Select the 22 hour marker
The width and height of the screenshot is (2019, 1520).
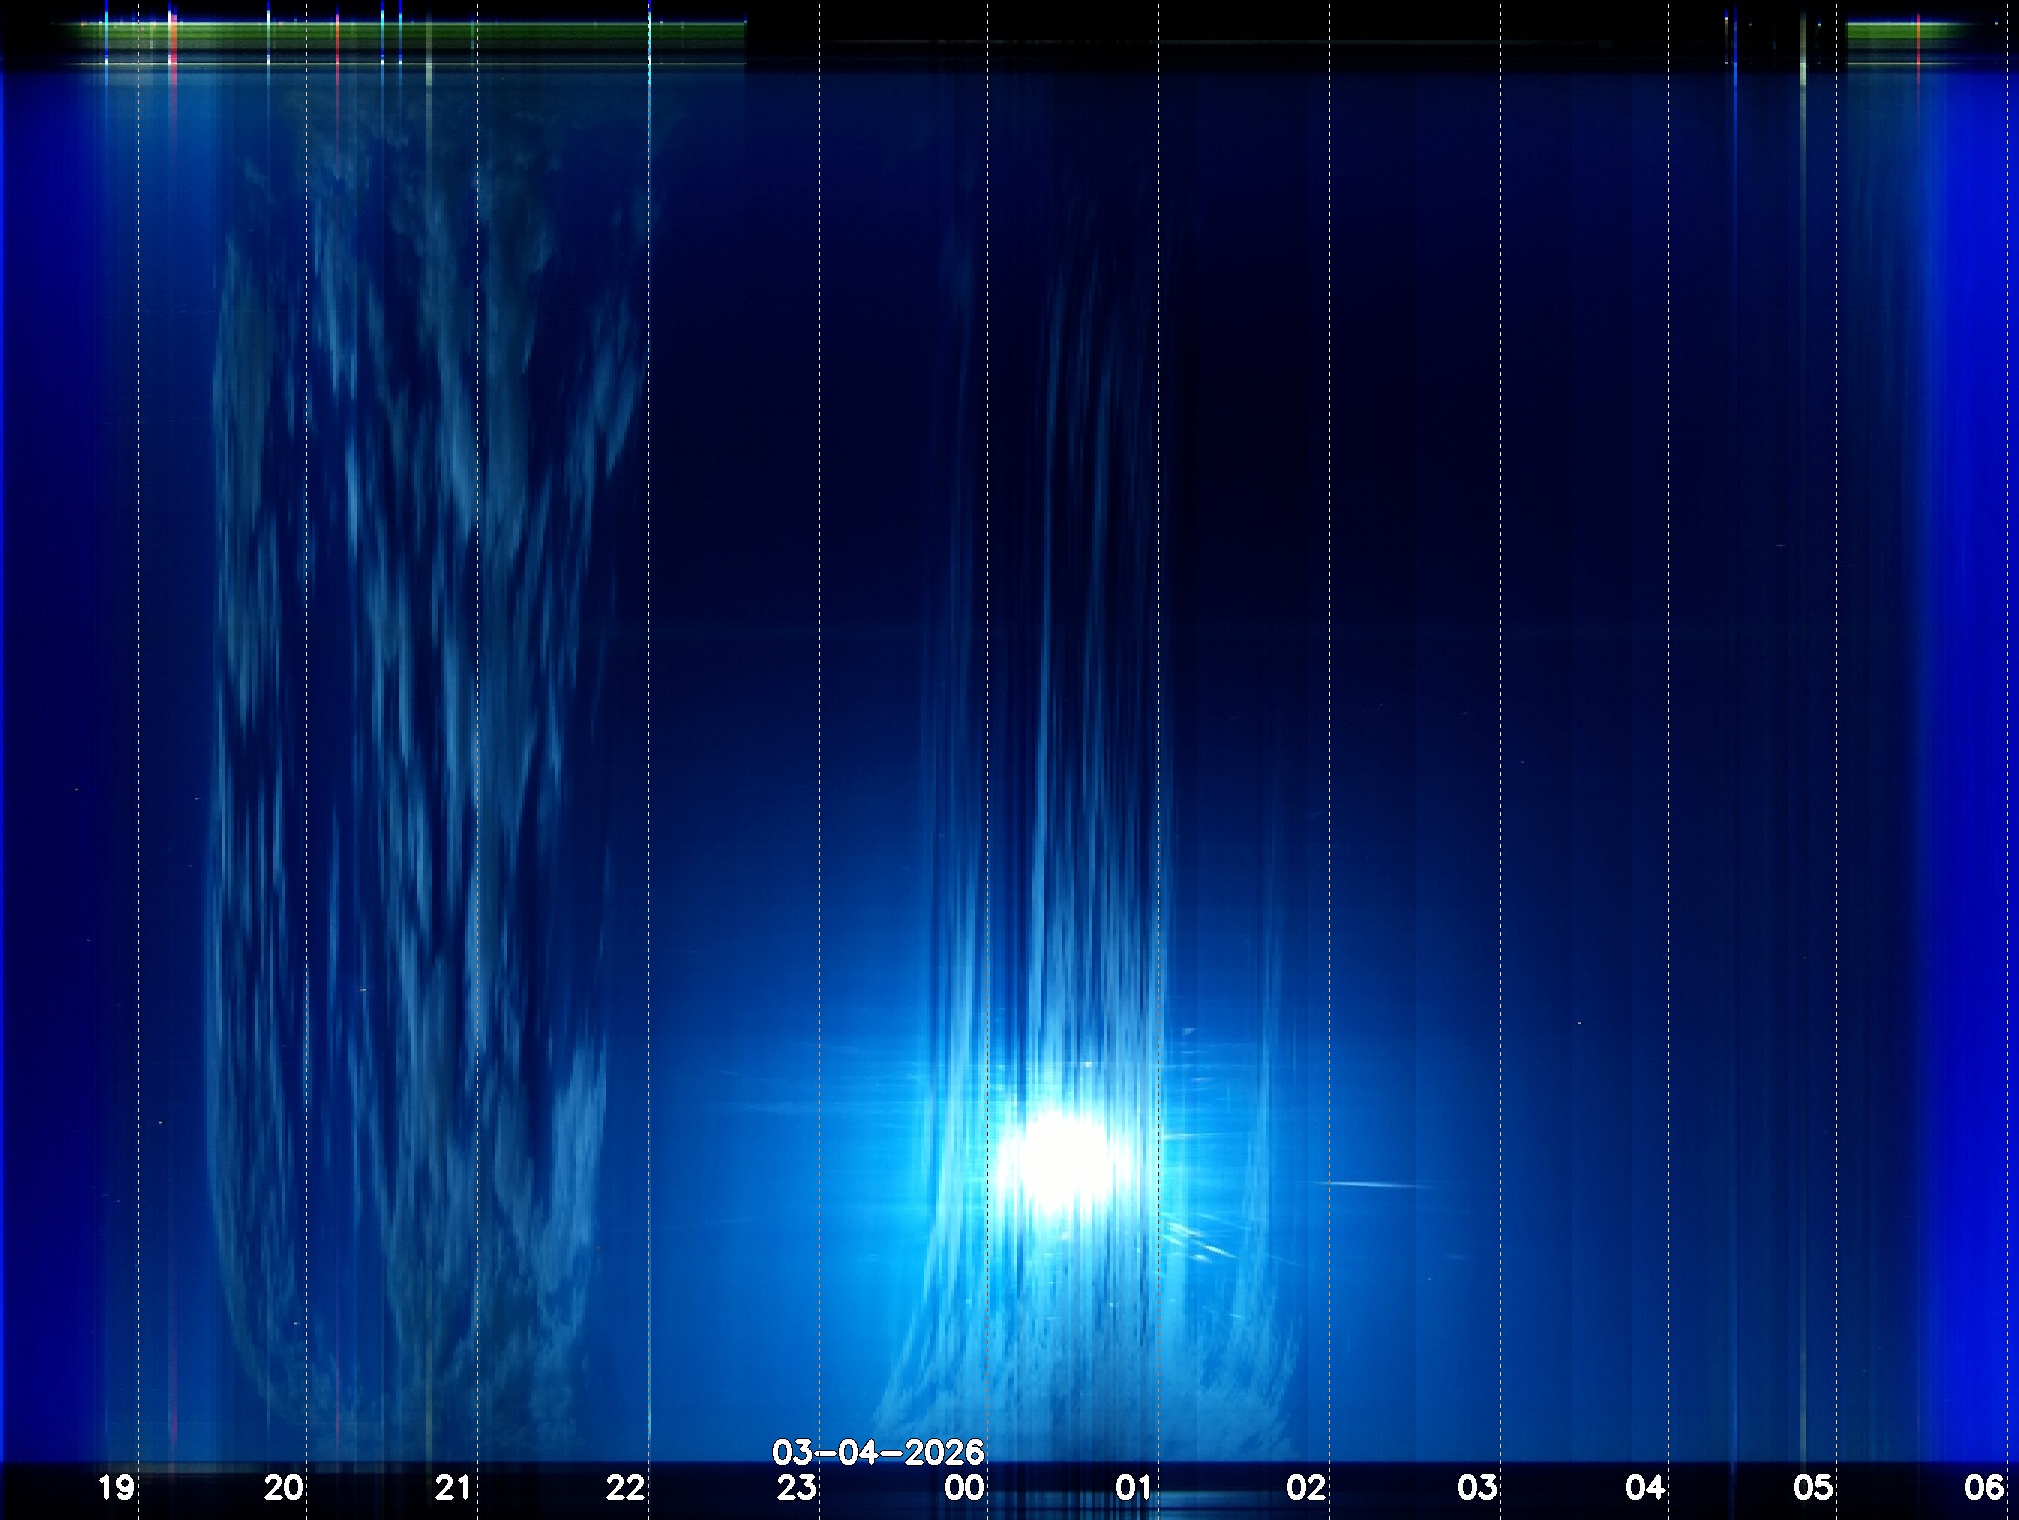pyautogui.click(x=626, y=1488)
